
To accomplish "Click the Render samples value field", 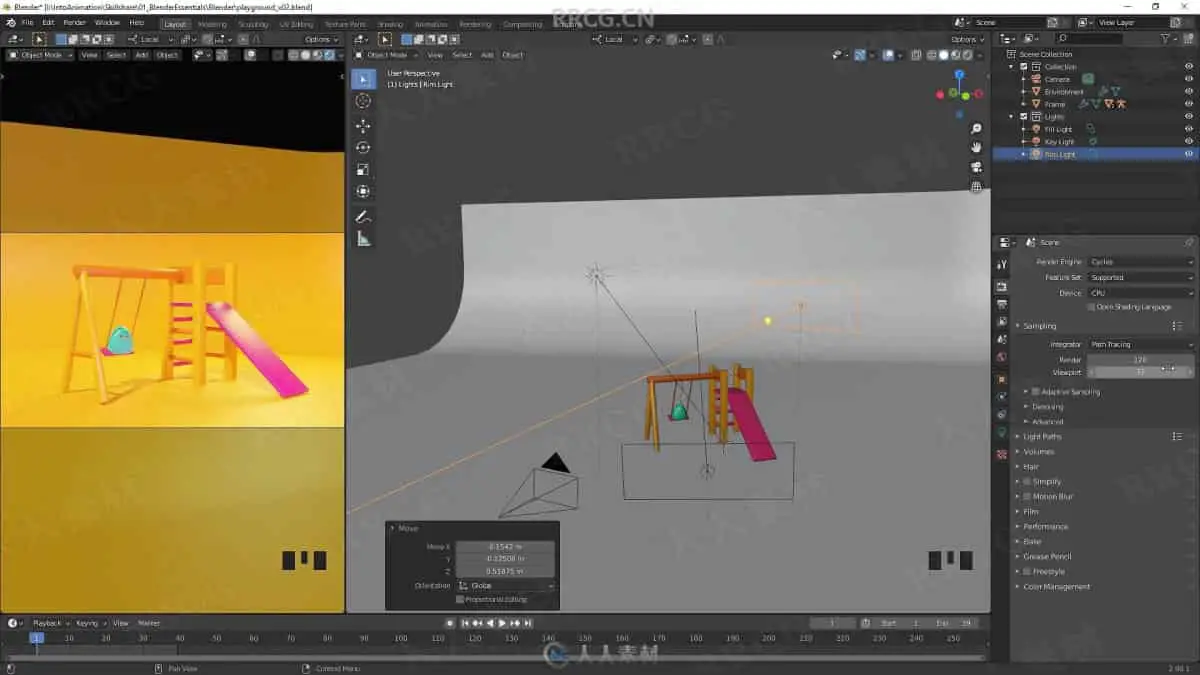I will pos(1141,359).
